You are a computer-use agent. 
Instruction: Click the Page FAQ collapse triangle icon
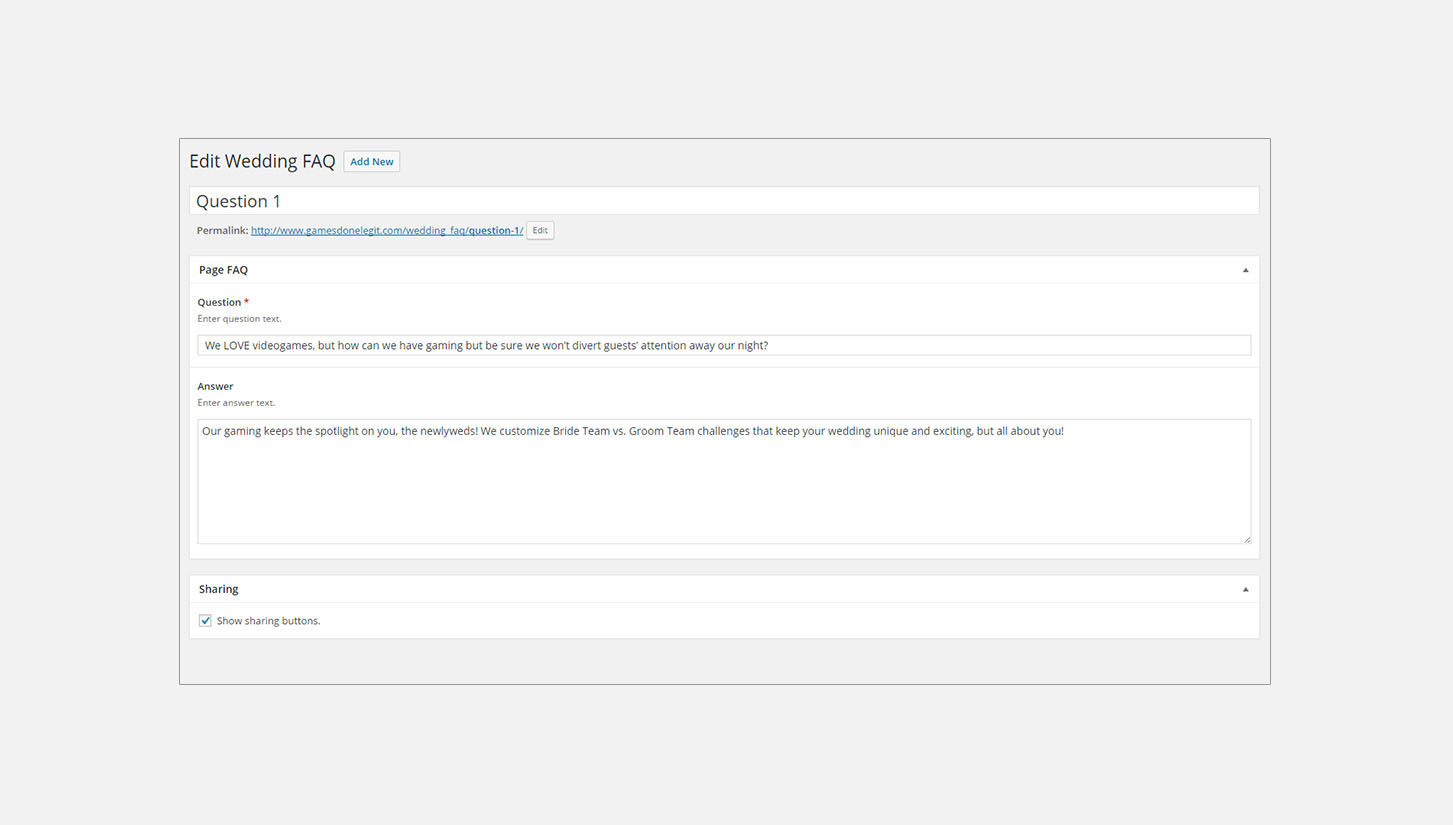[1245, 269]
